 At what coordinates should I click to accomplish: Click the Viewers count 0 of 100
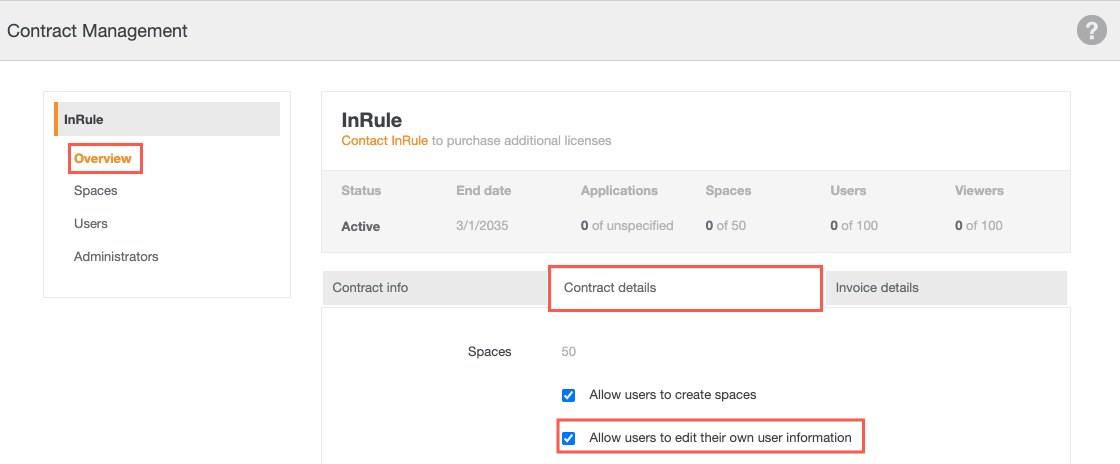[979, 226]
